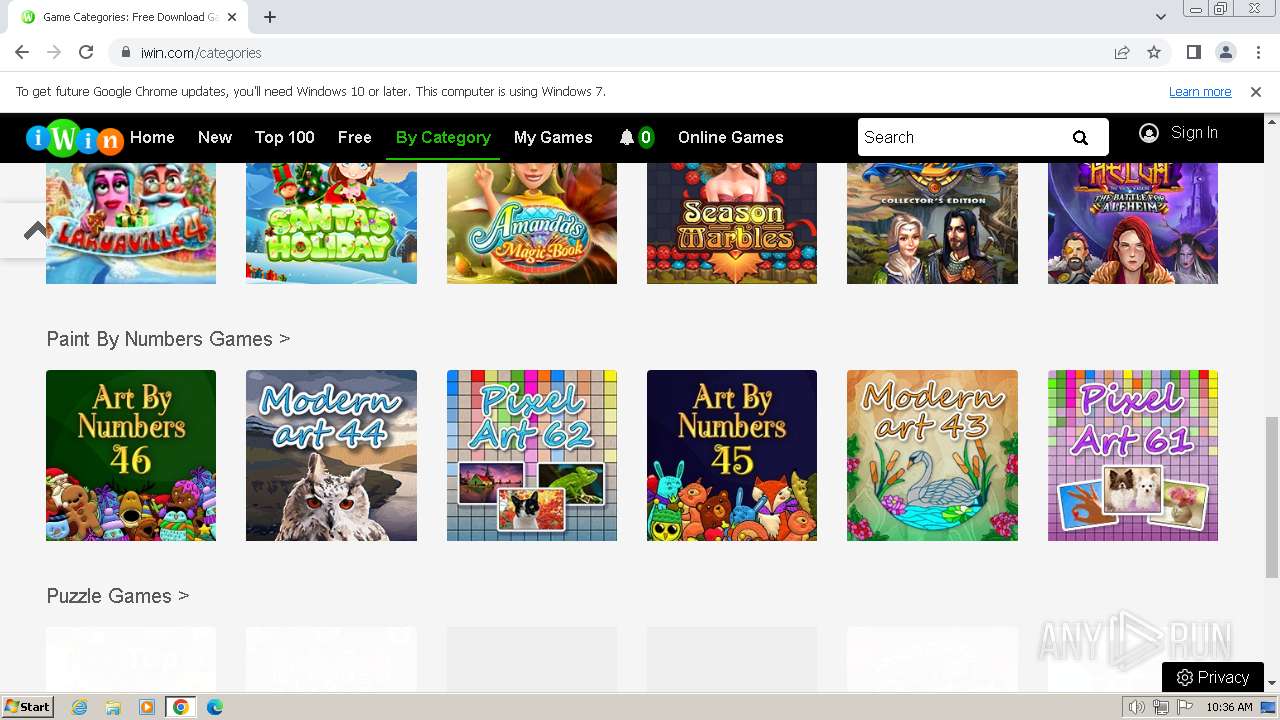The width and height of the screenshot is (1280, 720).
Task: Open Windows Media Player in taskbar
Action: [147, 707]
